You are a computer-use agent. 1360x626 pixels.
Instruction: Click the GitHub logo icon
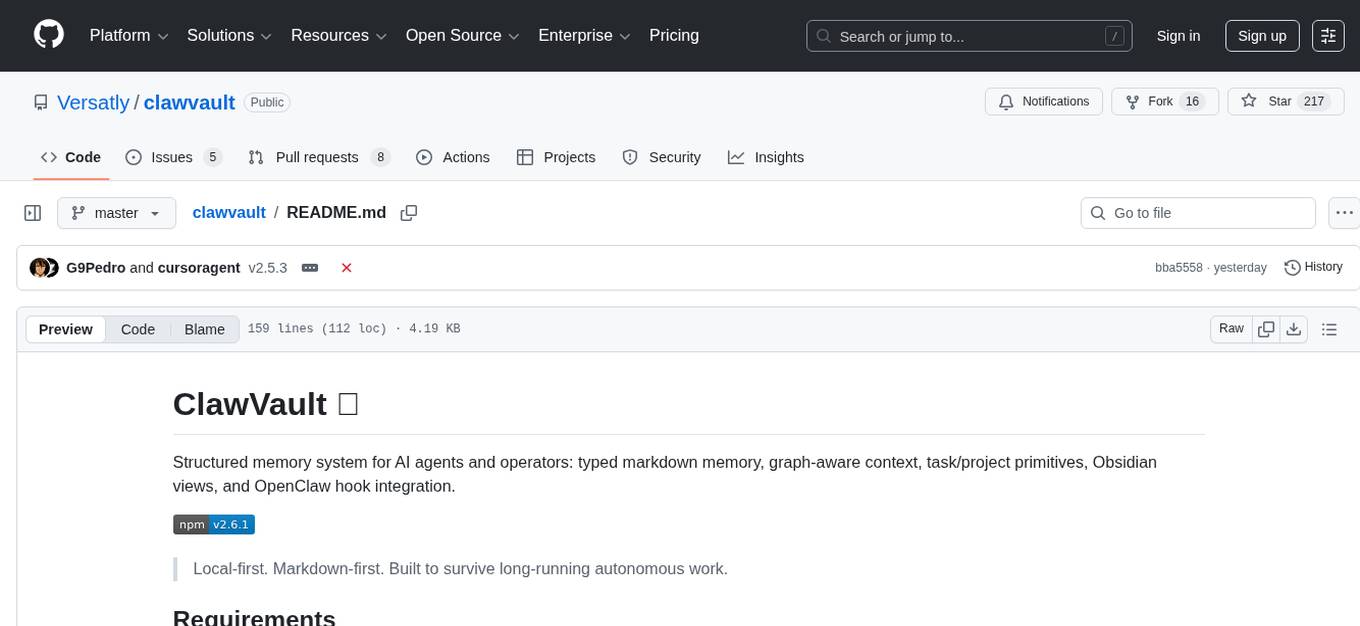click(49, 35)
